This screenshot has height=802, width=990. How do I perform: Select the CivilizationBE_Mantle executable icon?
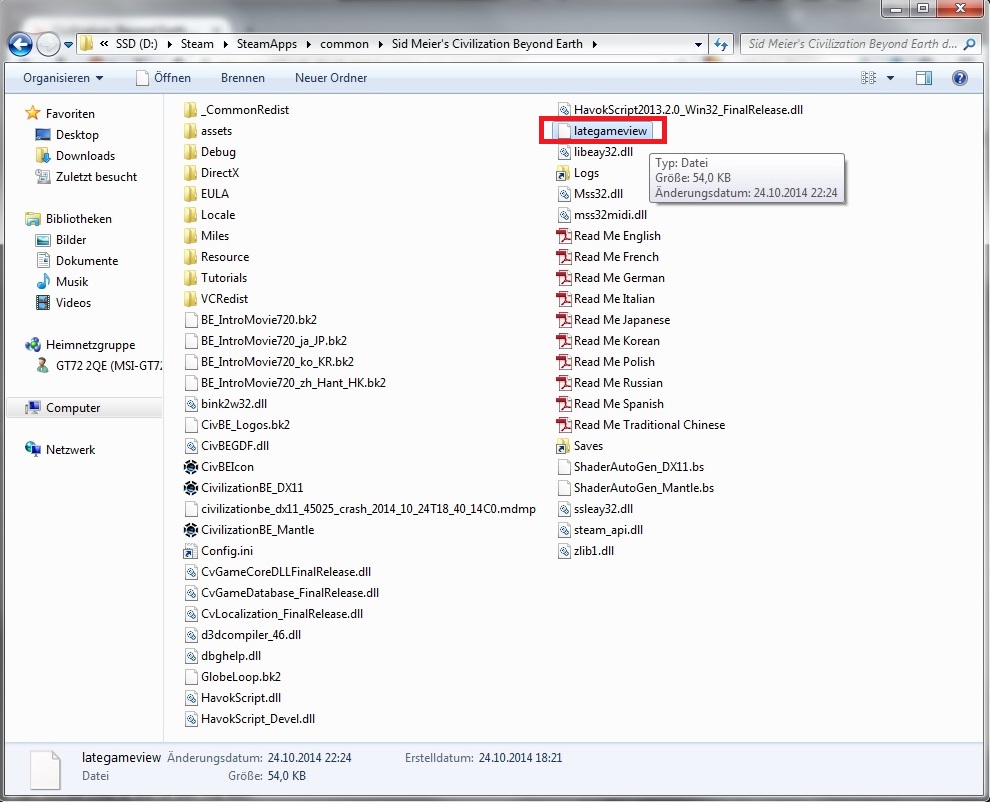click(x=191, y=530)
